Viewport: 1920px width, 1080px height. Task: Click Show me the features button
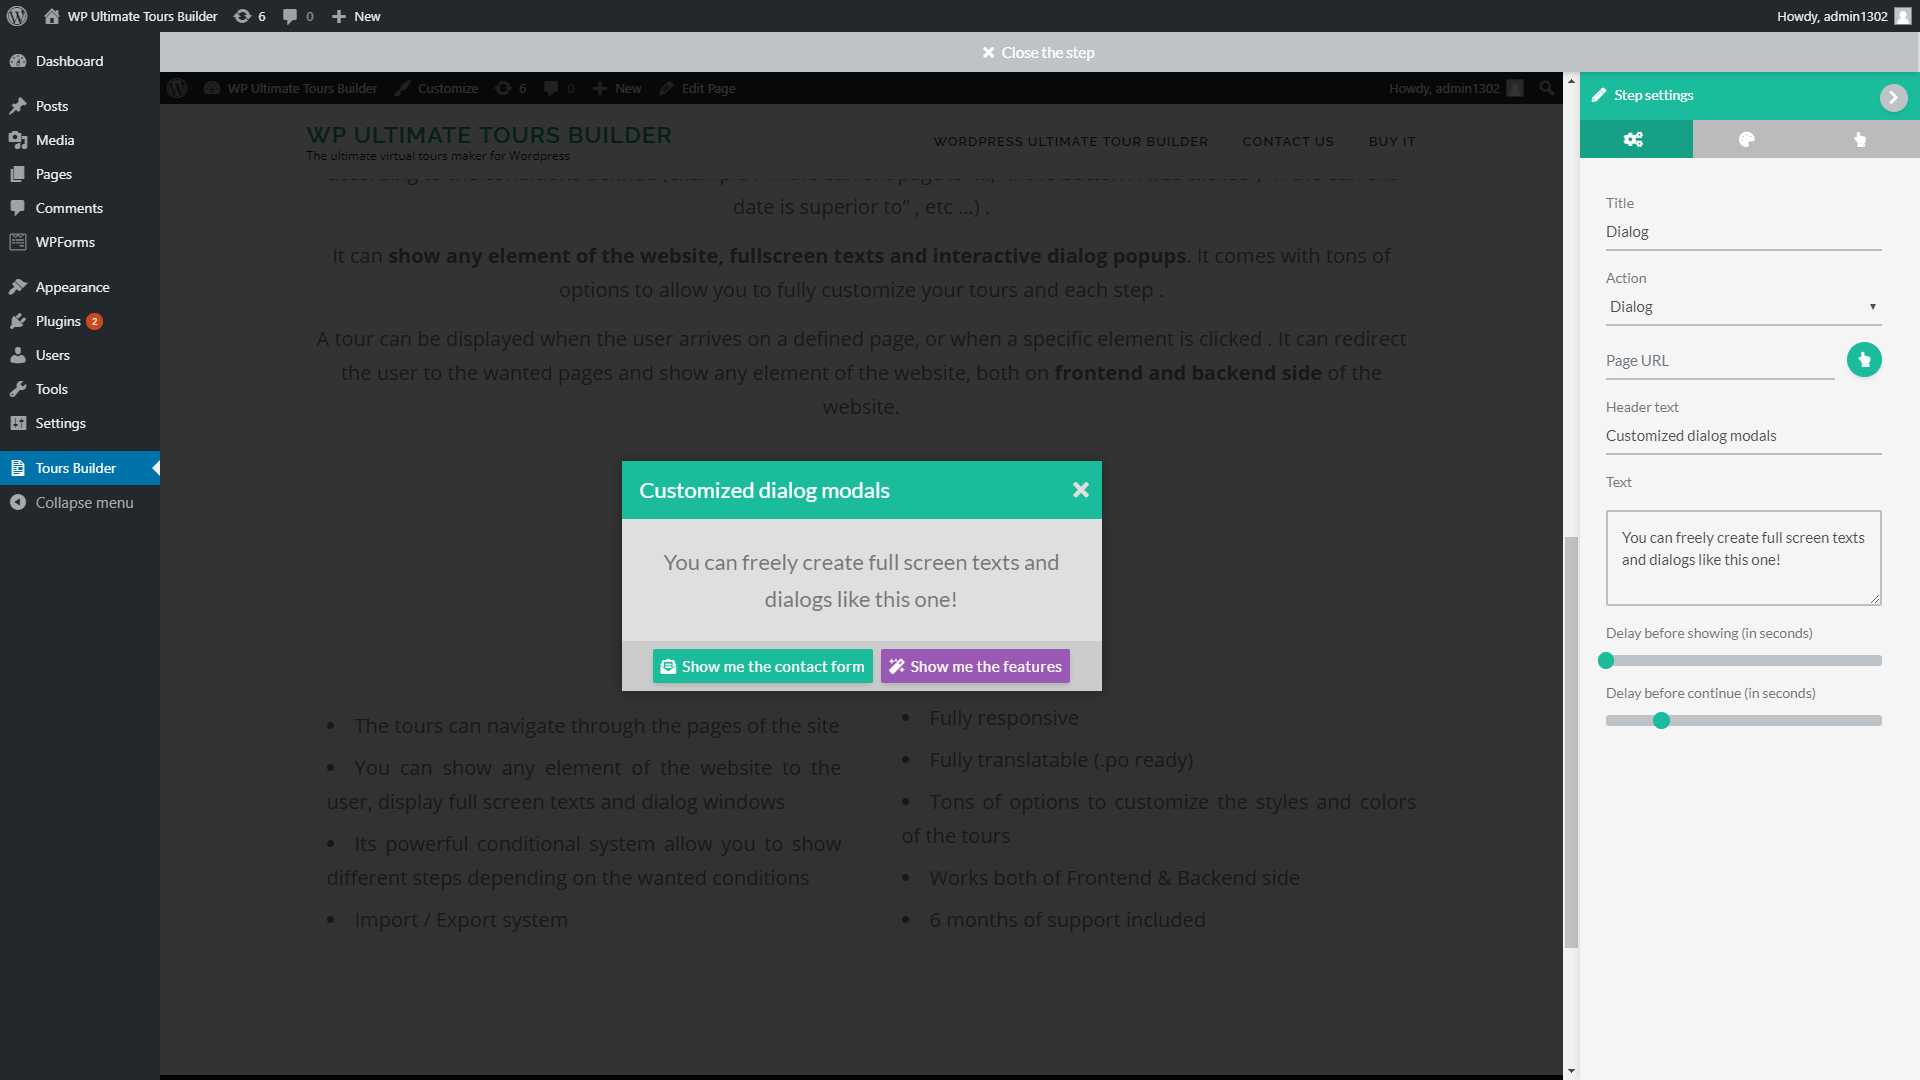975,667
